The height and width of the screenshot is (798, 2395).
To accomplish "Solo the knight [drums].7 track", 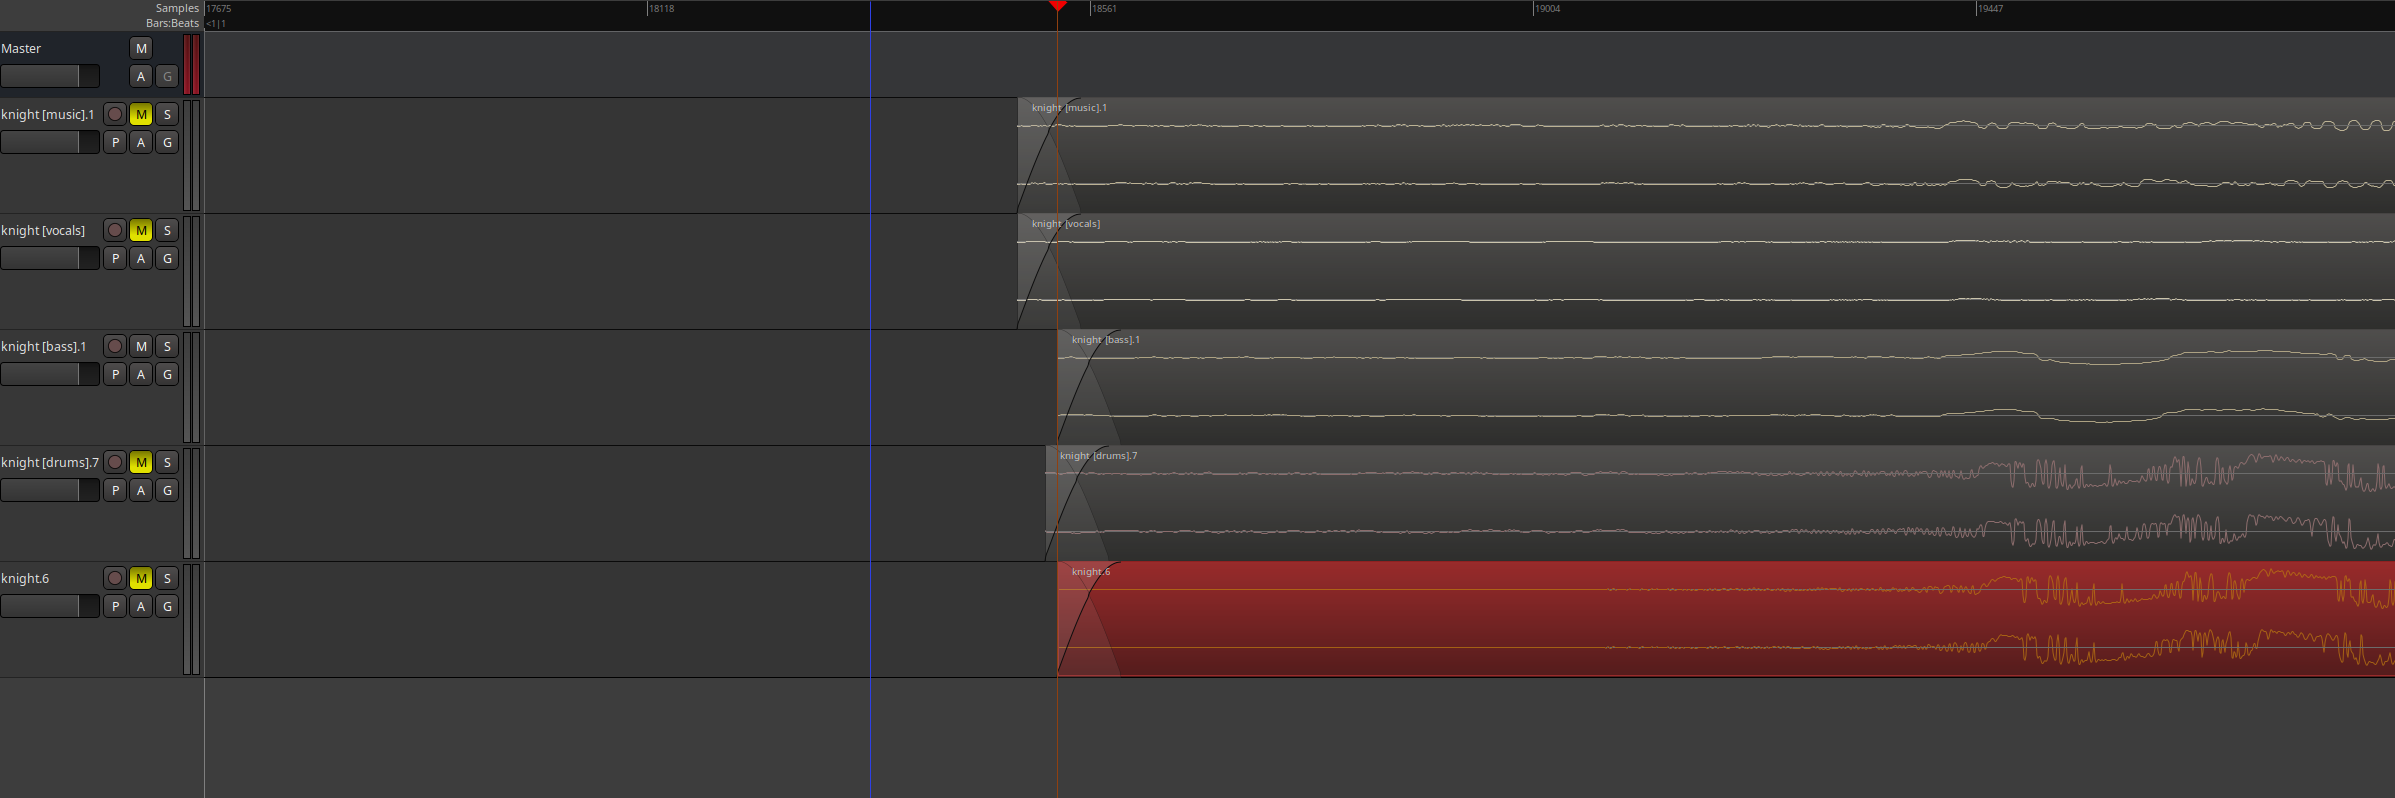I will [167, 462].
